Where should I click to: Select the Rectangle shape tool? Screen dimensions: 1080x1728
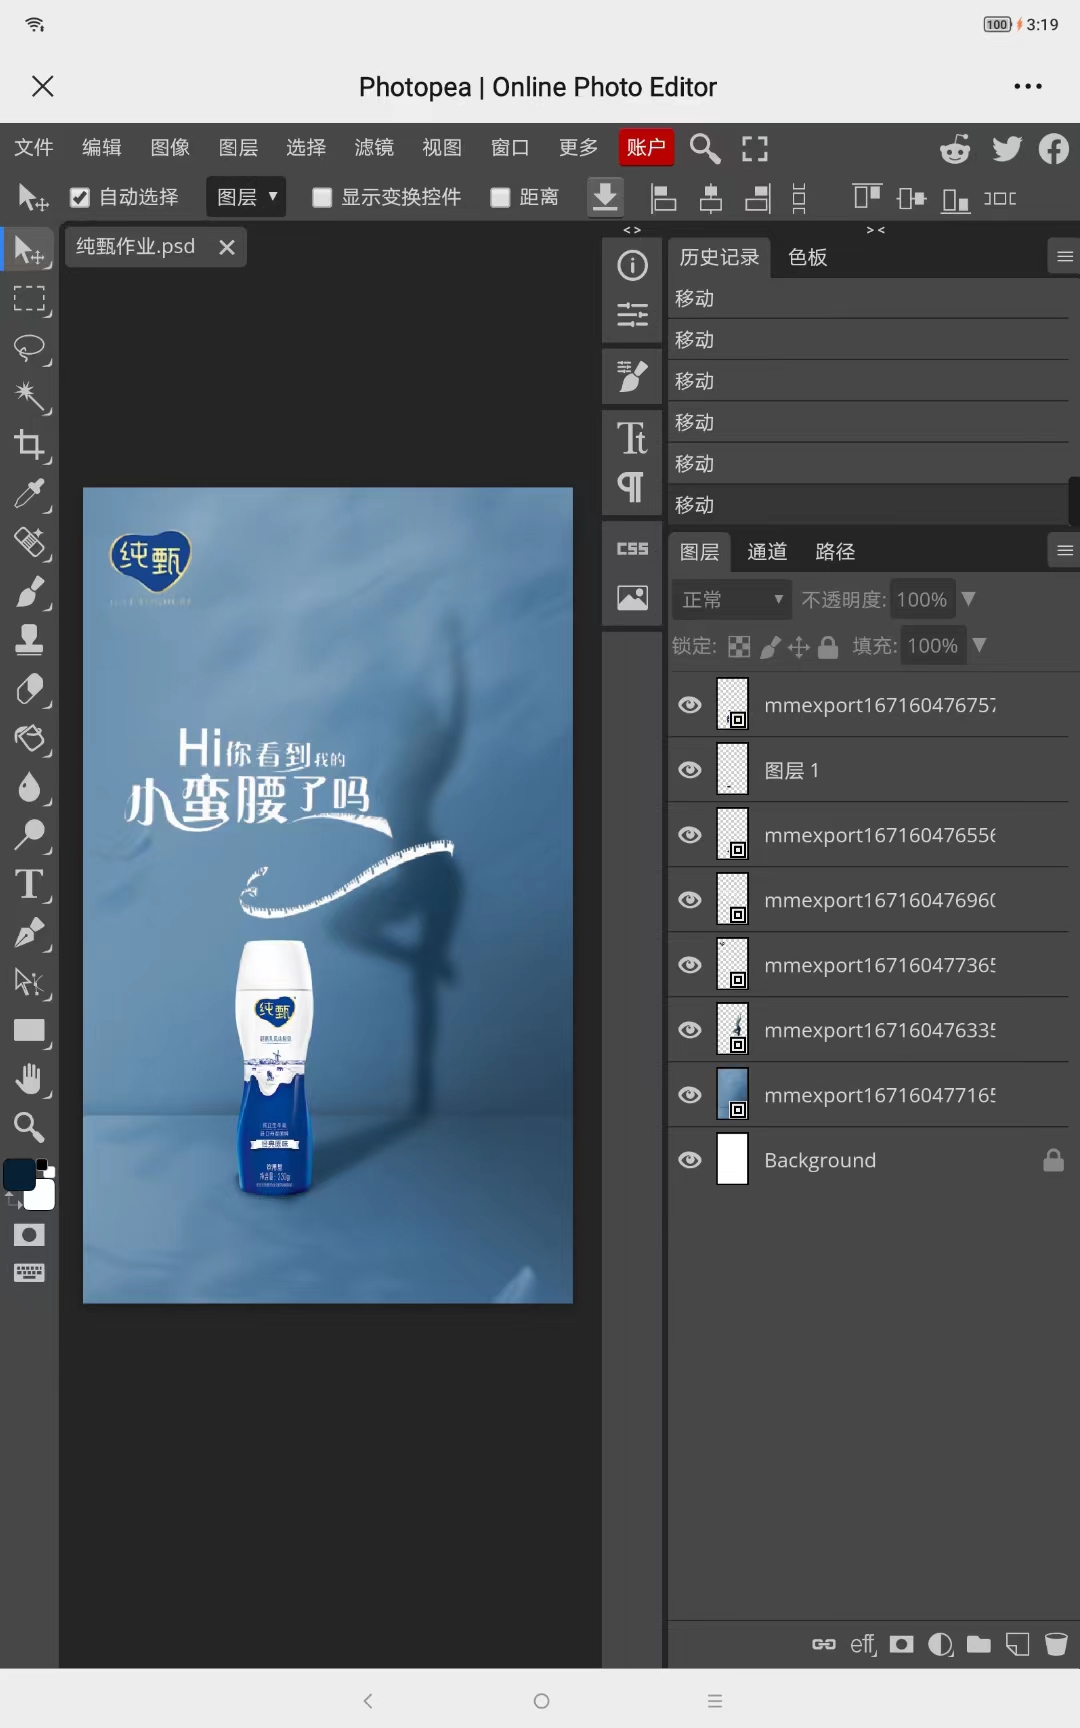[x=29, y=1030]
